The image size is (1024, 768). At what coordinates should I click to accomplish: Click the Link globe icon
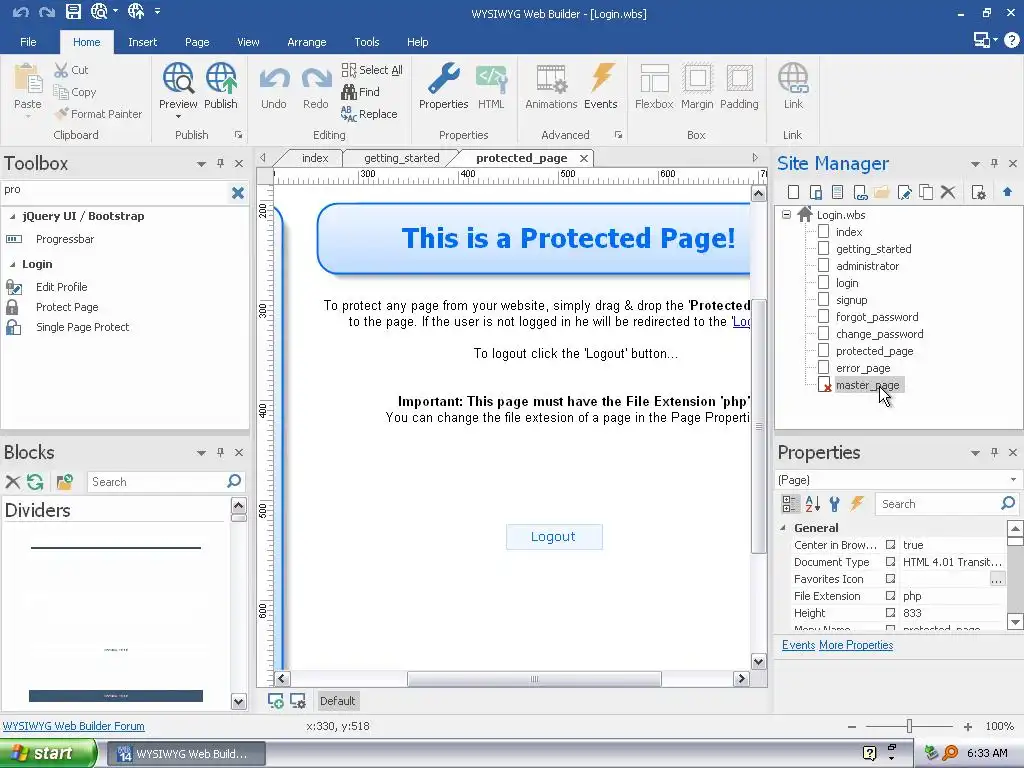pos(793,78)
